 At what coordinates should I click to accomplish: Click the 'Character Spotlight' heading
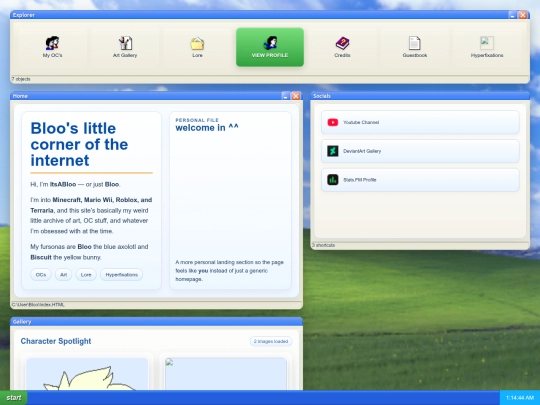click(56, 341)
